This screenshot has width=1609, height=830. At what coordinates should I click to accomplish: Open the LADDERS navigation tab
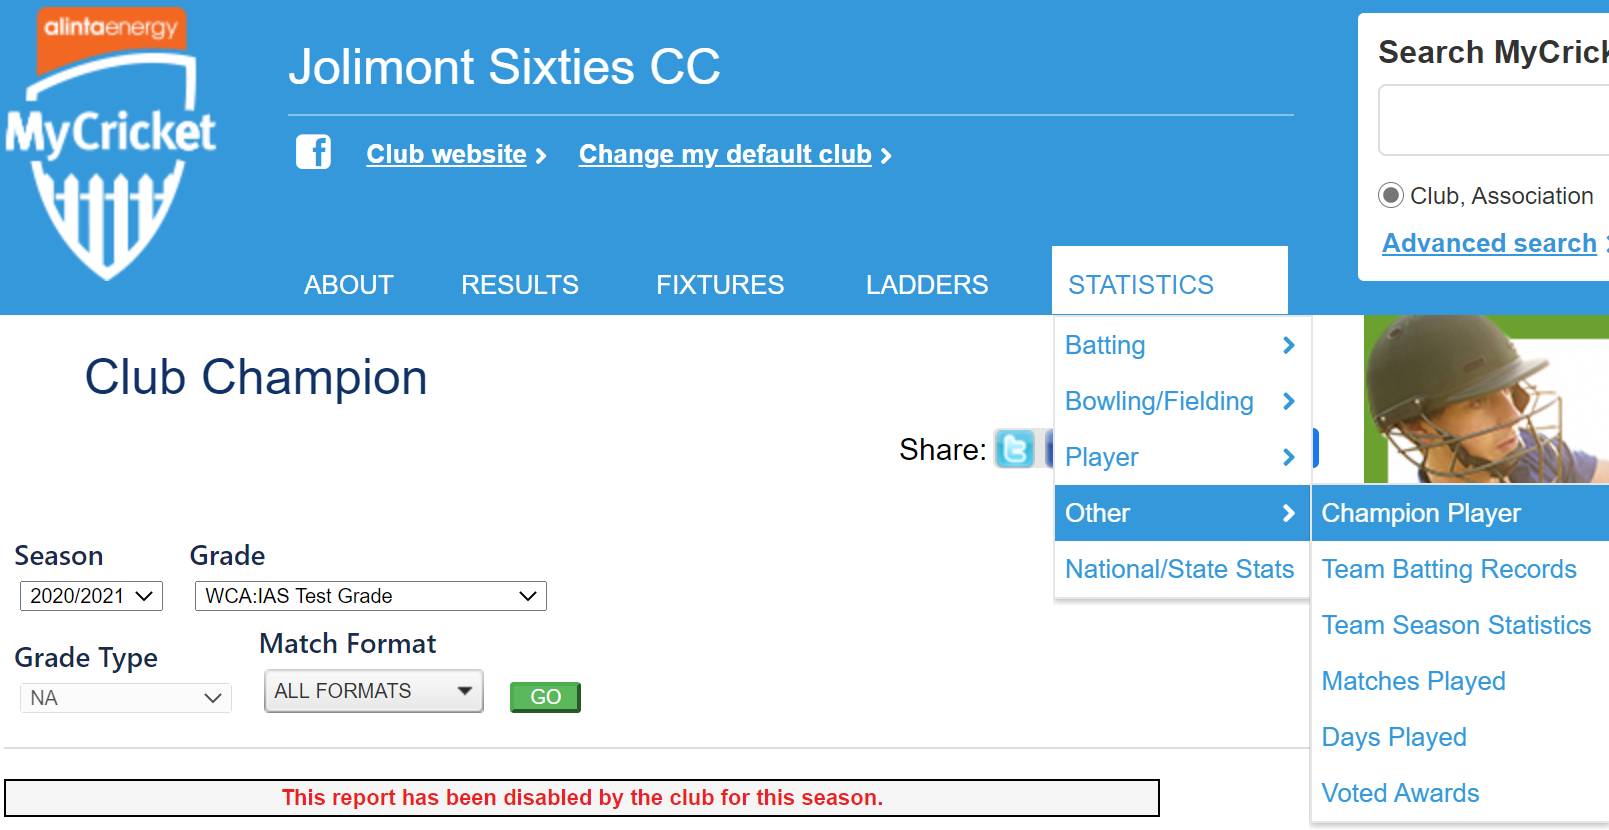pos(926,285)
